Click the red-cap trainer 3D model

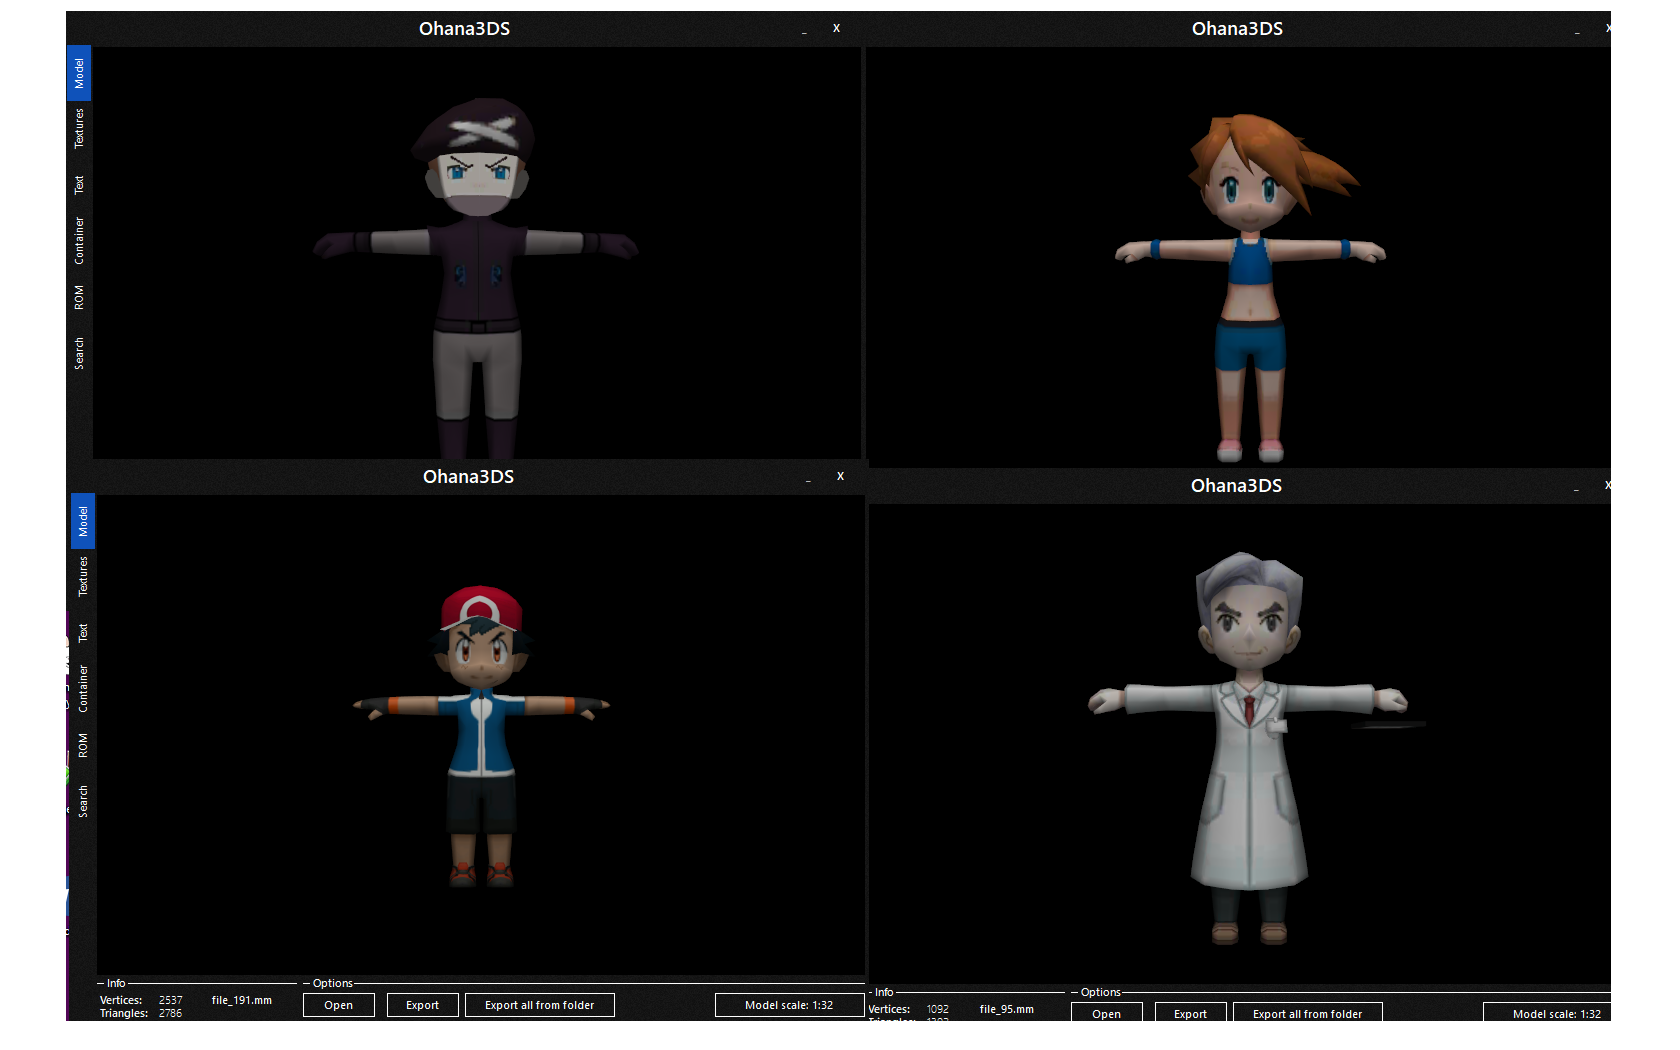(x=481, y=736)
